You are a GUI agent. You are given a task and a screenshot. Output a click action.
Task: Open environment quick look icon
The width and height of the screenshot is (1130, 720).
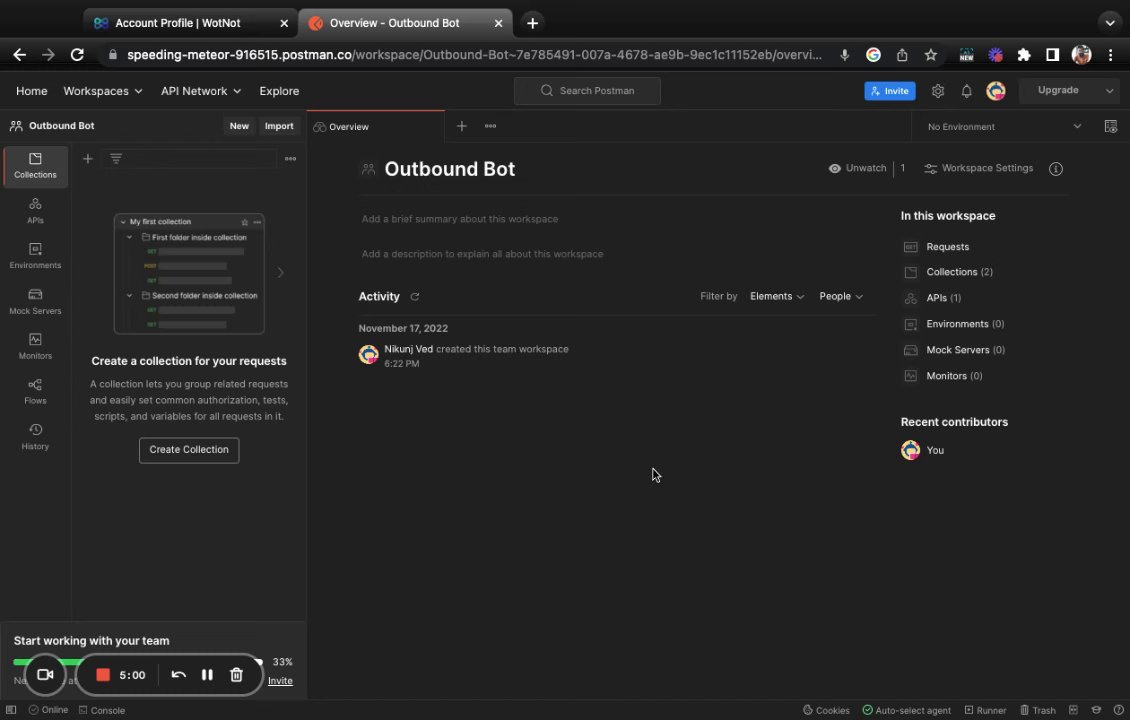1111,126
